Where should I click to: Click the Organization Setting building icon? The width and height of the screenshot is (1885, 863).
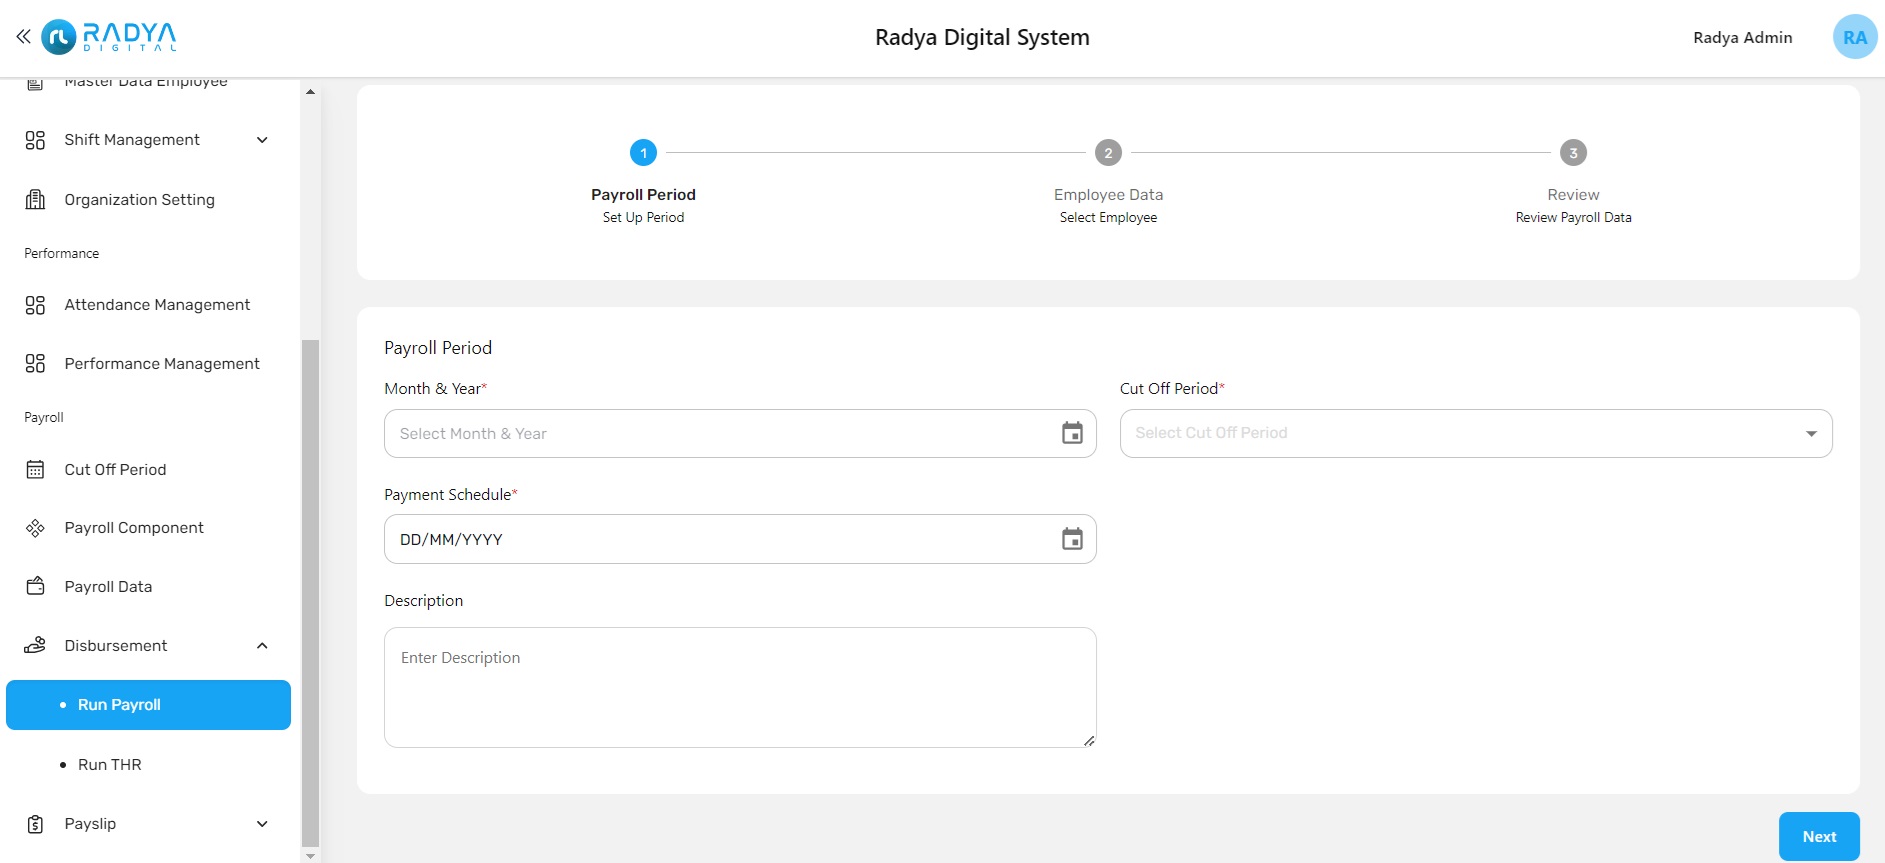click(x=35, y=200)
